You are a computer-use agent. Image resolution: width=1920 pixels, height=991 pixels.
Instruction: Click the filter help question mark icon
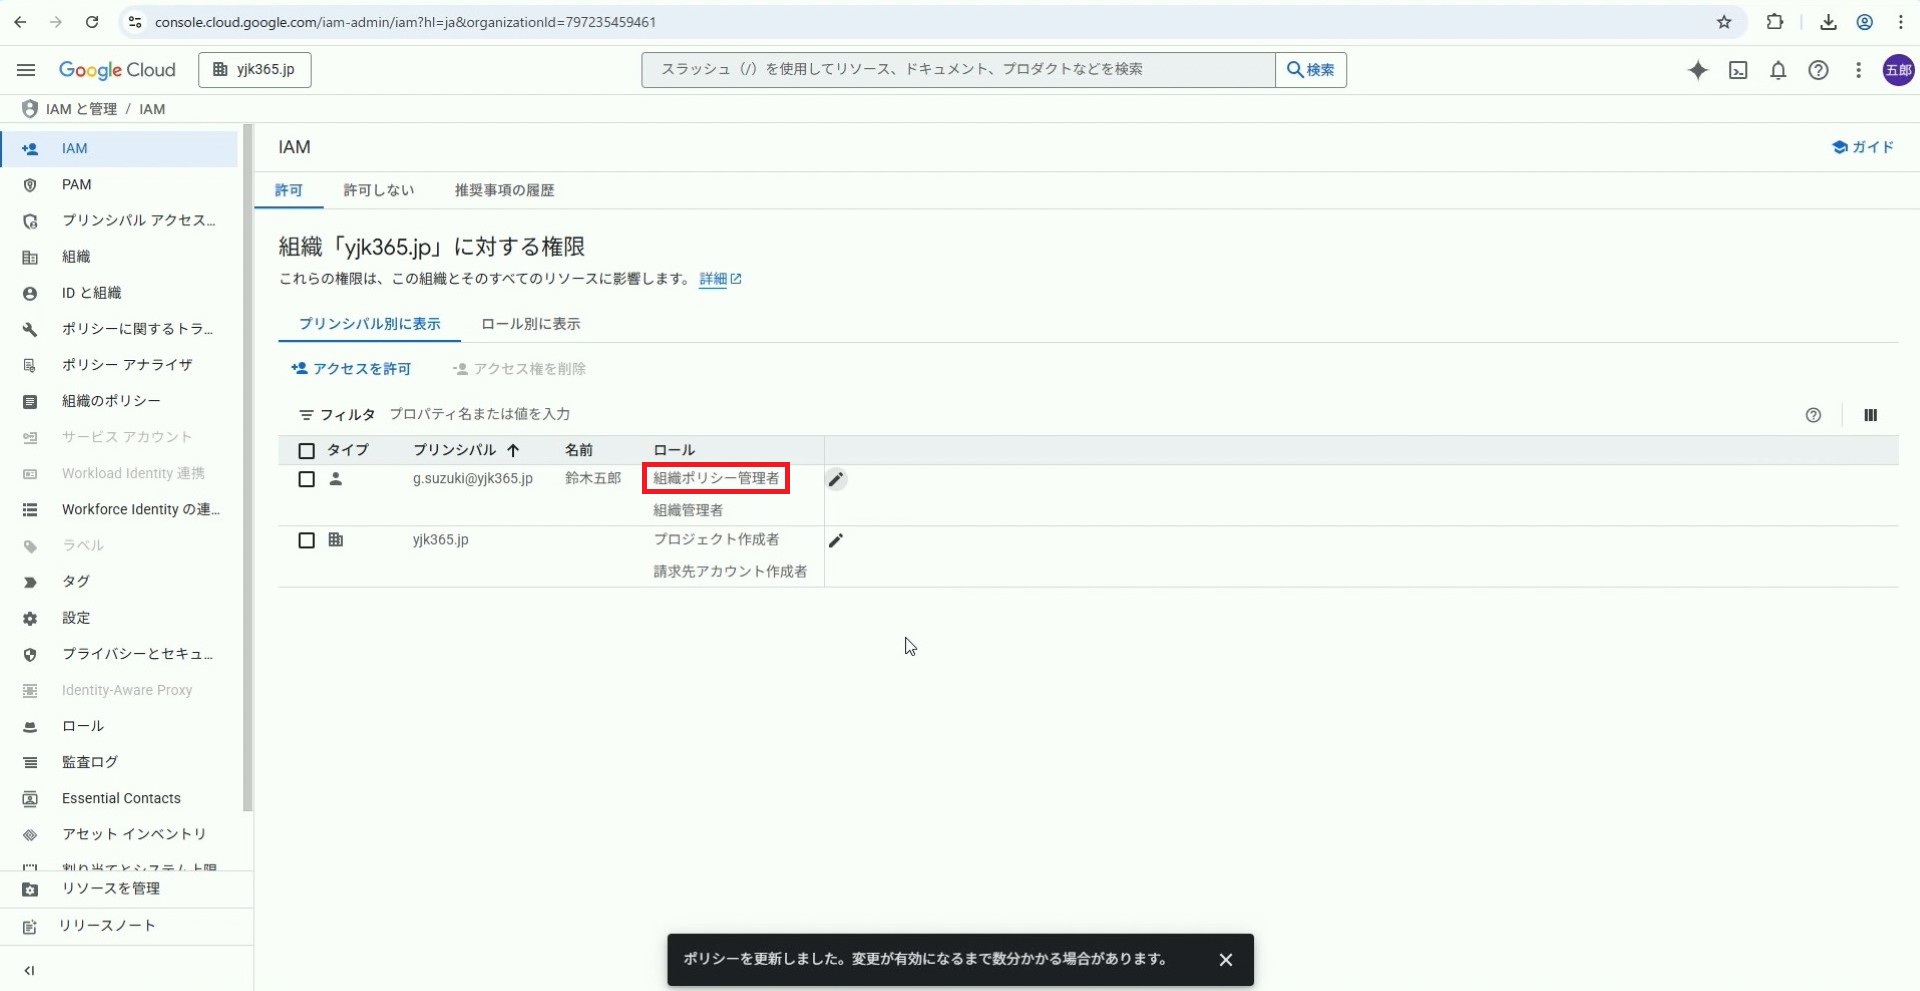(1813, 415)
